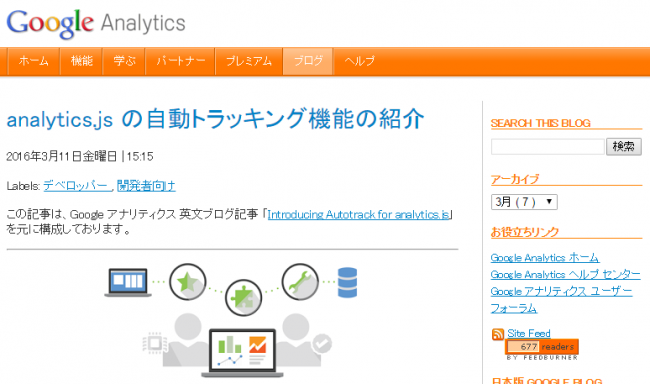
Task: Open the 機能 navigation tab
Action: pos(82,61)
